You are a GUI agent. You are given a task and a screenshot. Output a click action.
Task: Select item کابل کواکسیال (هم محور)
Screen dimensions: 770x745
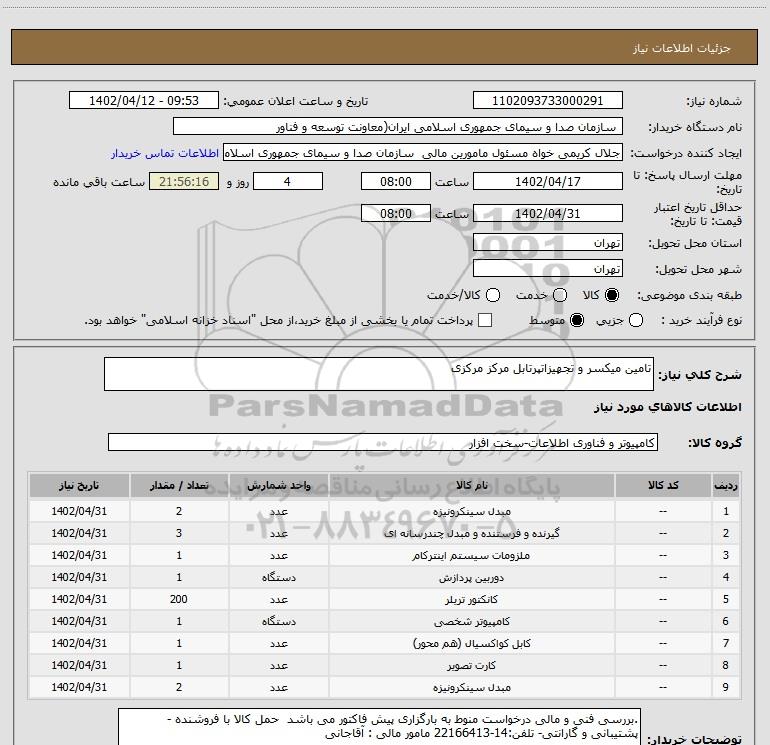(x=471, y=643)
